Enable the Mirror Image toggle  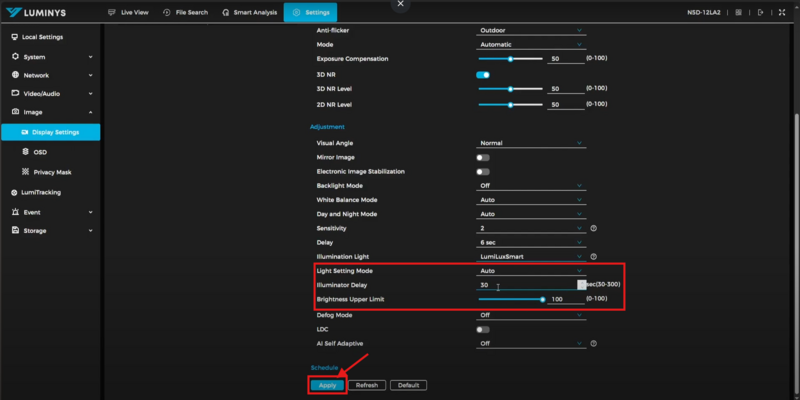pyautogui.click(x=483, y=157)
